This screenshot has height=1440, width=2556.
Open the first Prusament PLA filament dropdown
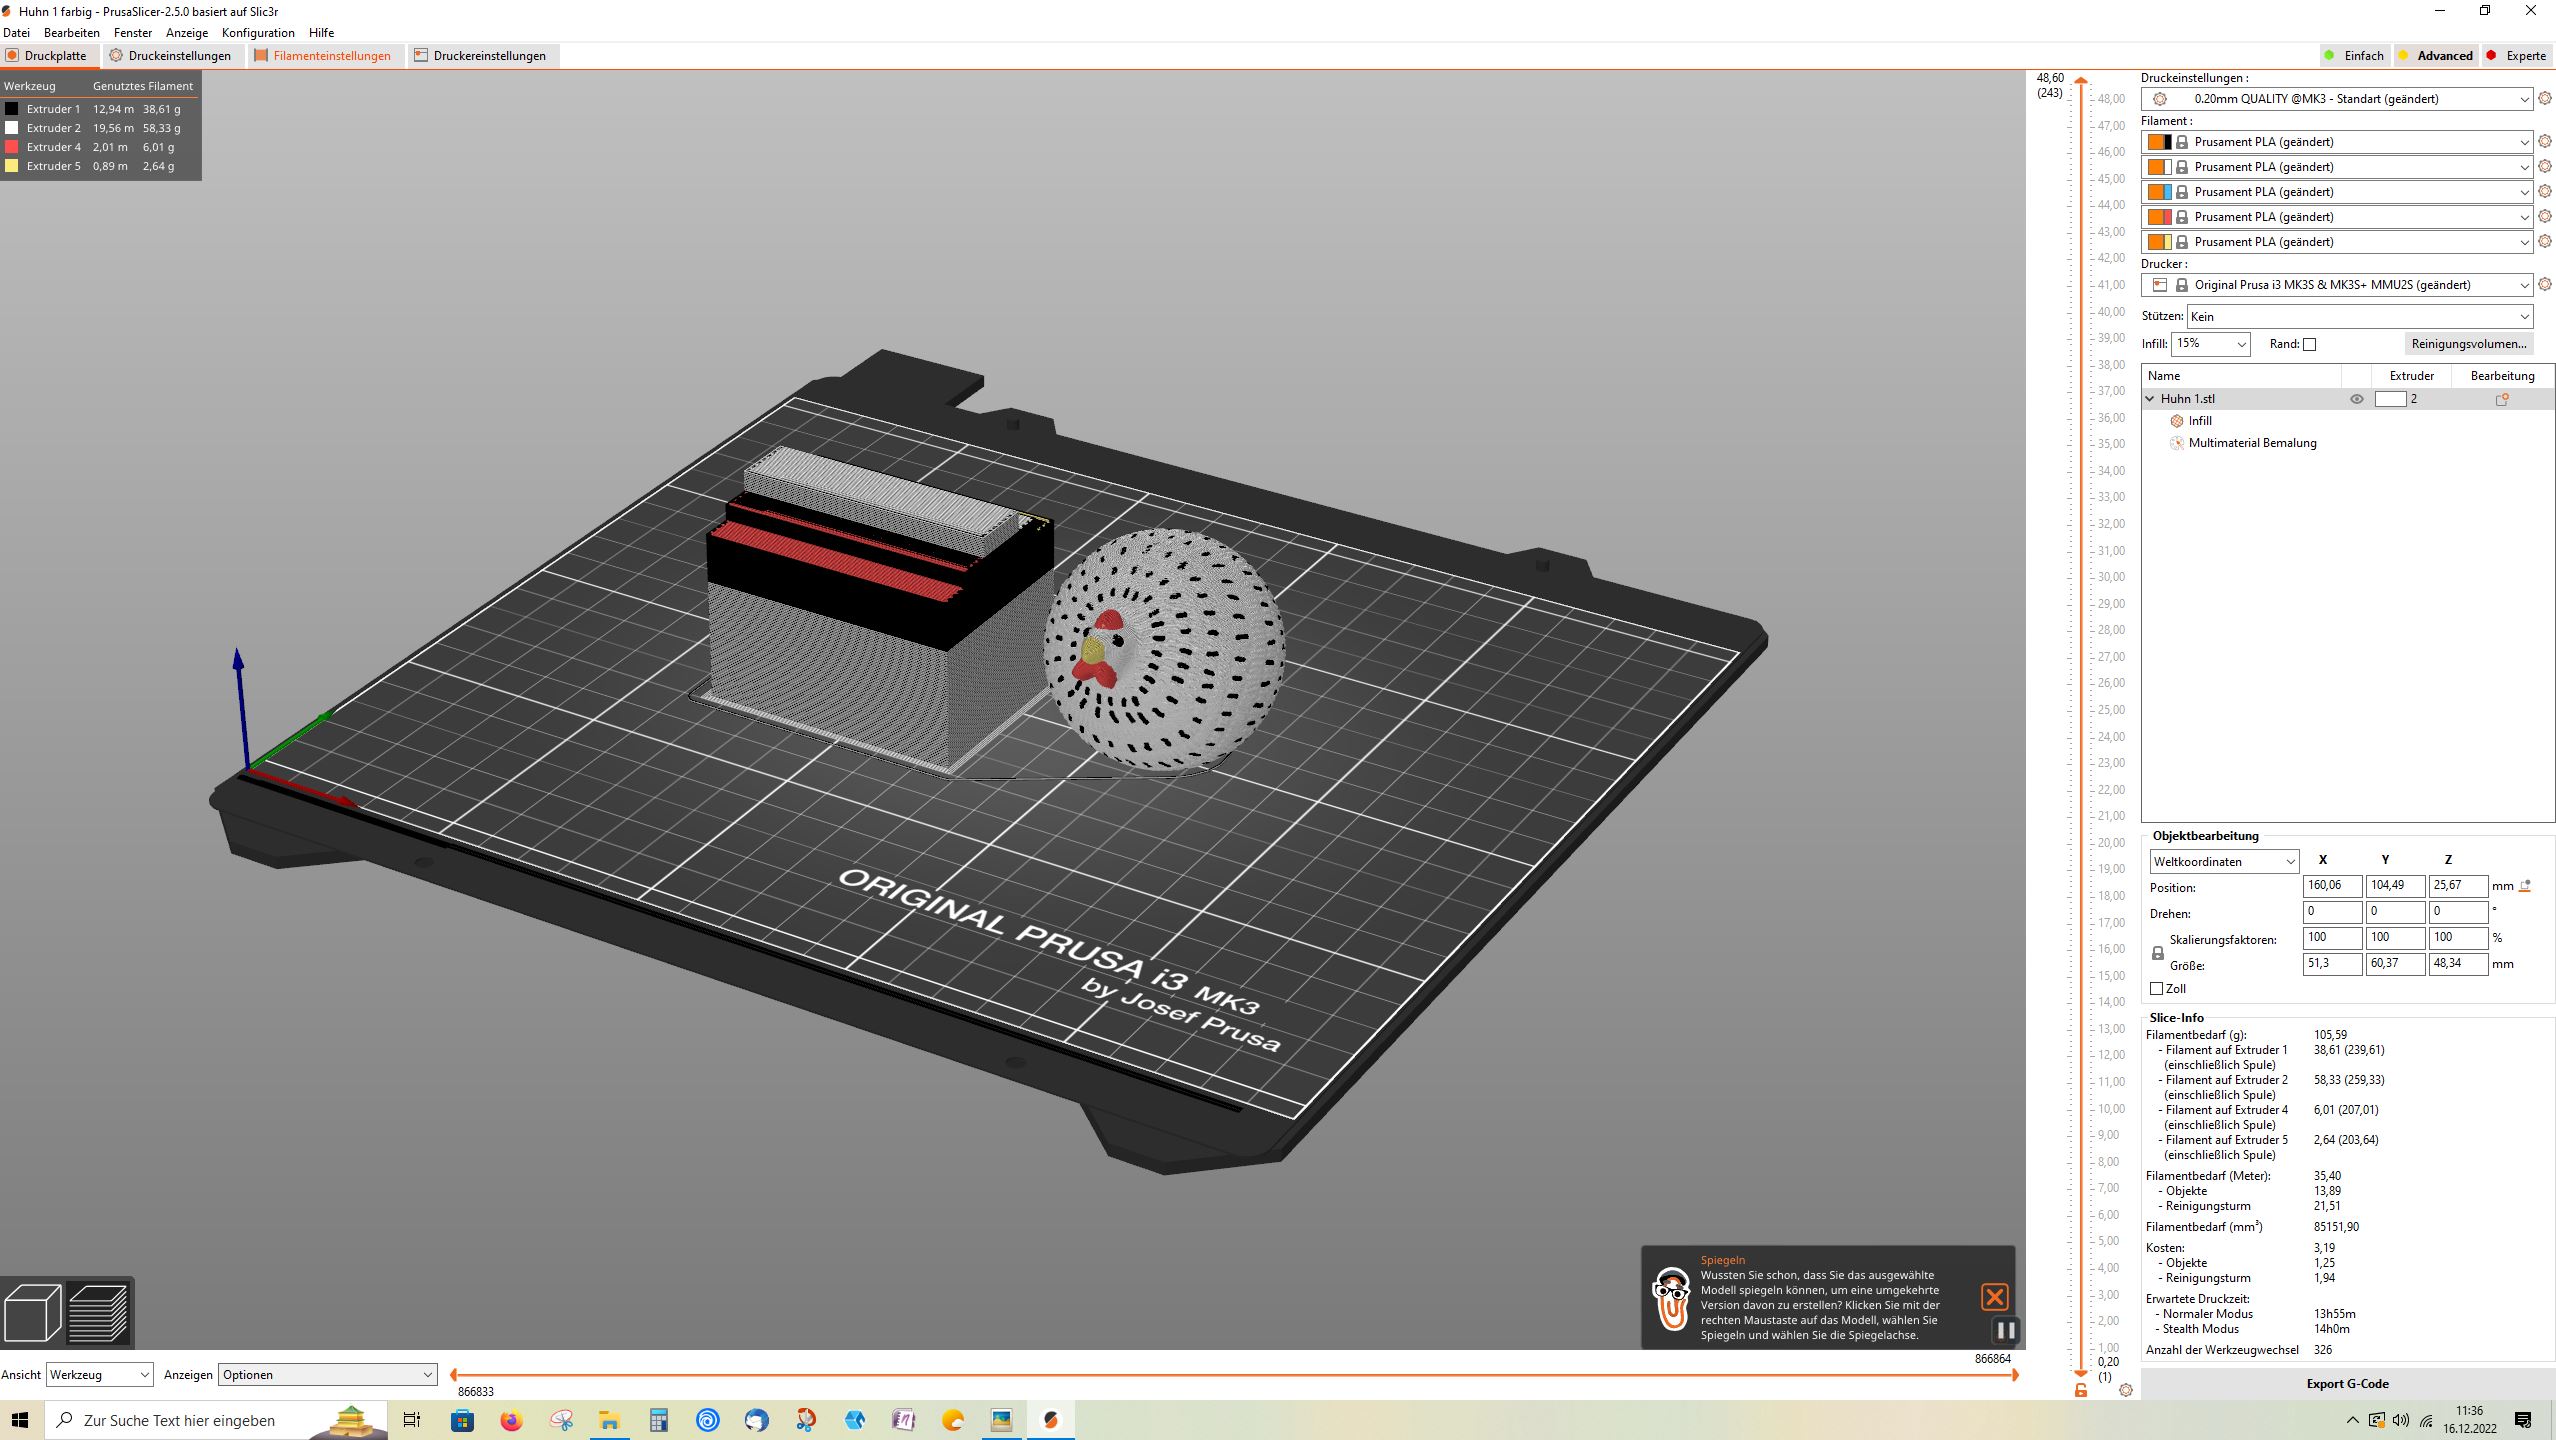tap(2337, 142)
